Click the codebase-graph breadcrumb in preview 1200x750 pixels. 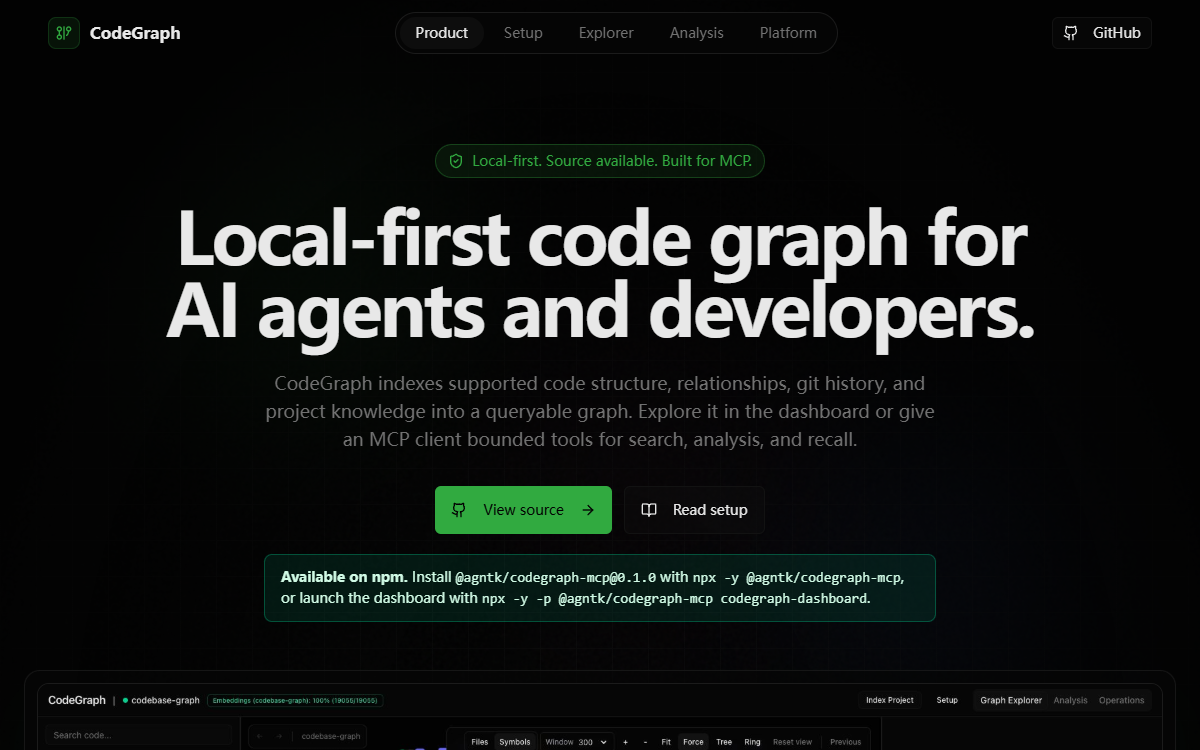click(331, 736)
